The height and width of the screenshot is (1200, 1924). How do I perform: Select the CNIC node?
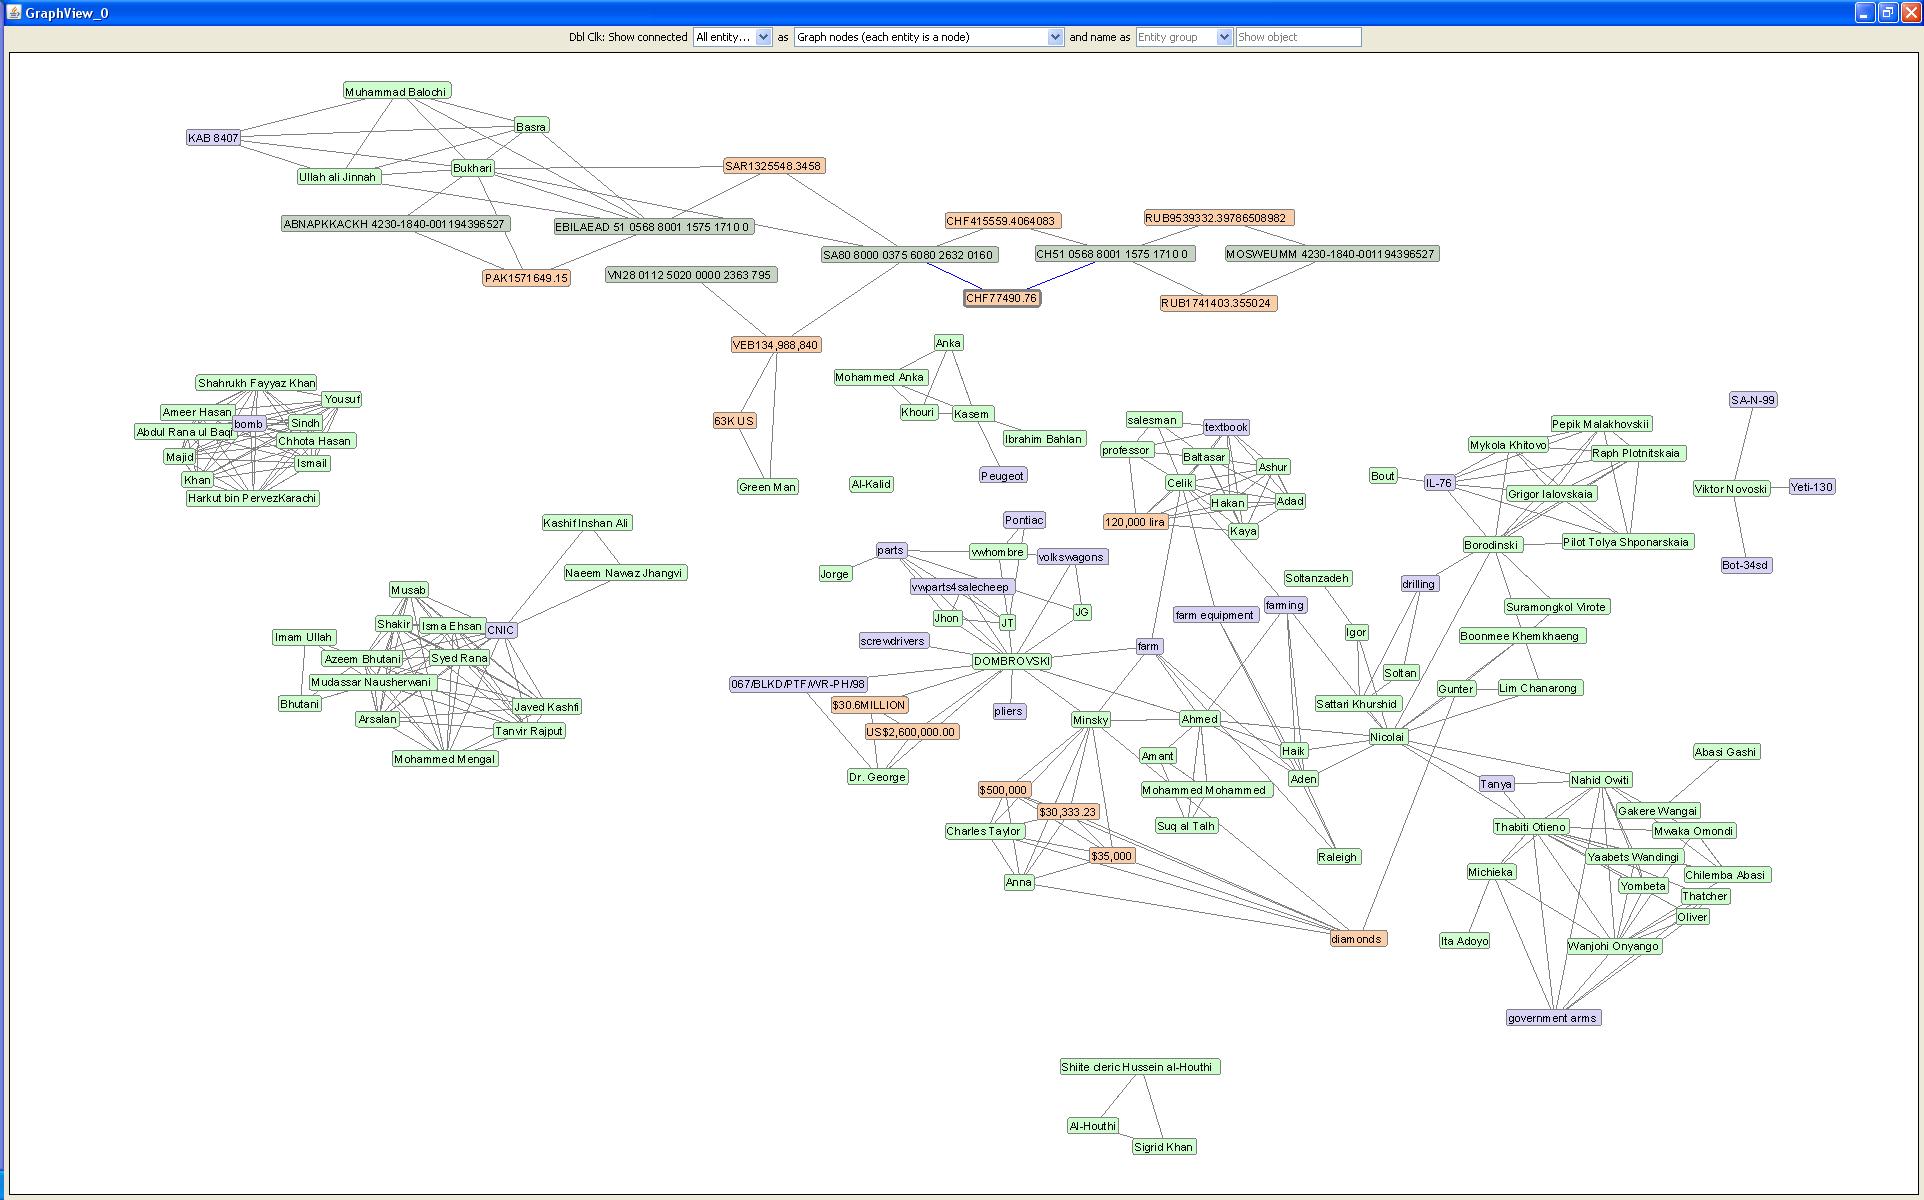[501, 630]
